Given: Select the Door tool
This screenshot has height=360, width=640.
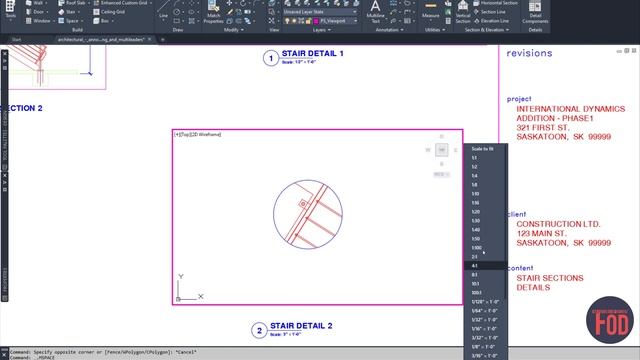Looking at the screenshot, I should click(36, 12).
